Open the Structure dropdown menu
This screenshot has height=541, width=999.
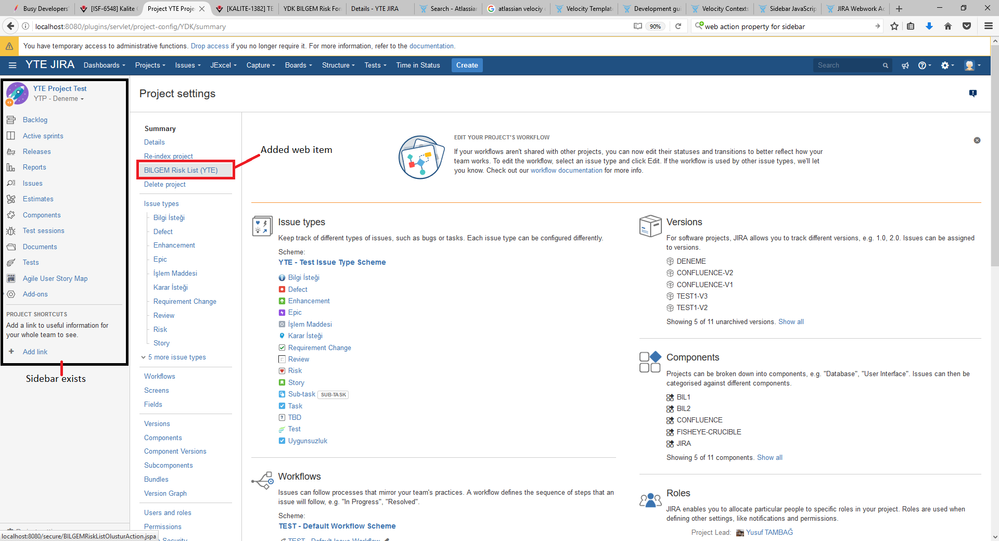pos(338,66)
